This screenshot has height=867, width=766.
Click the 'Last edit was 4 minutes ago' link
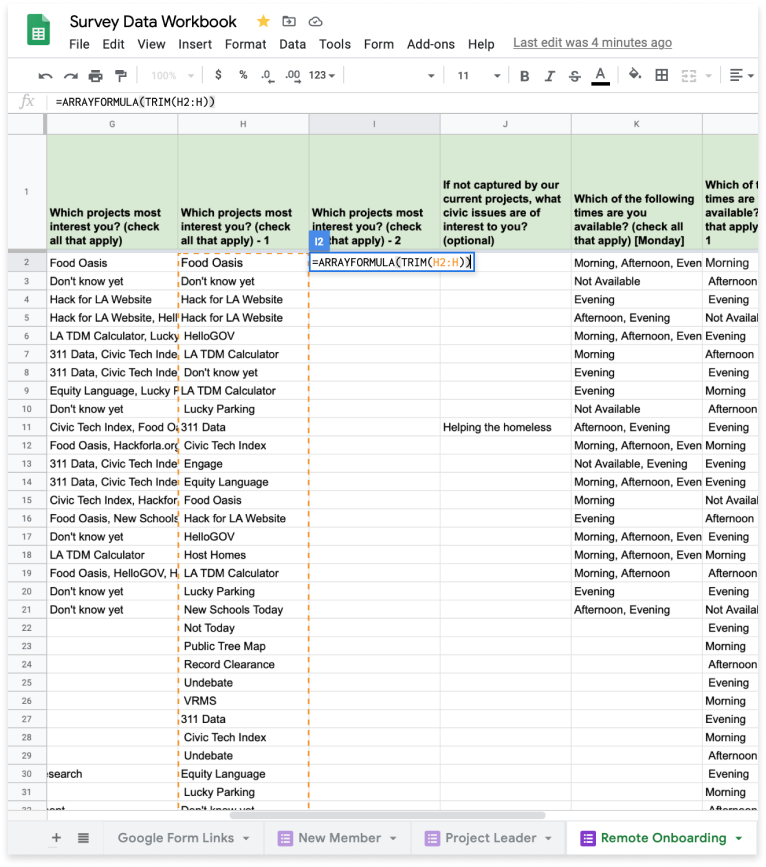592,43
